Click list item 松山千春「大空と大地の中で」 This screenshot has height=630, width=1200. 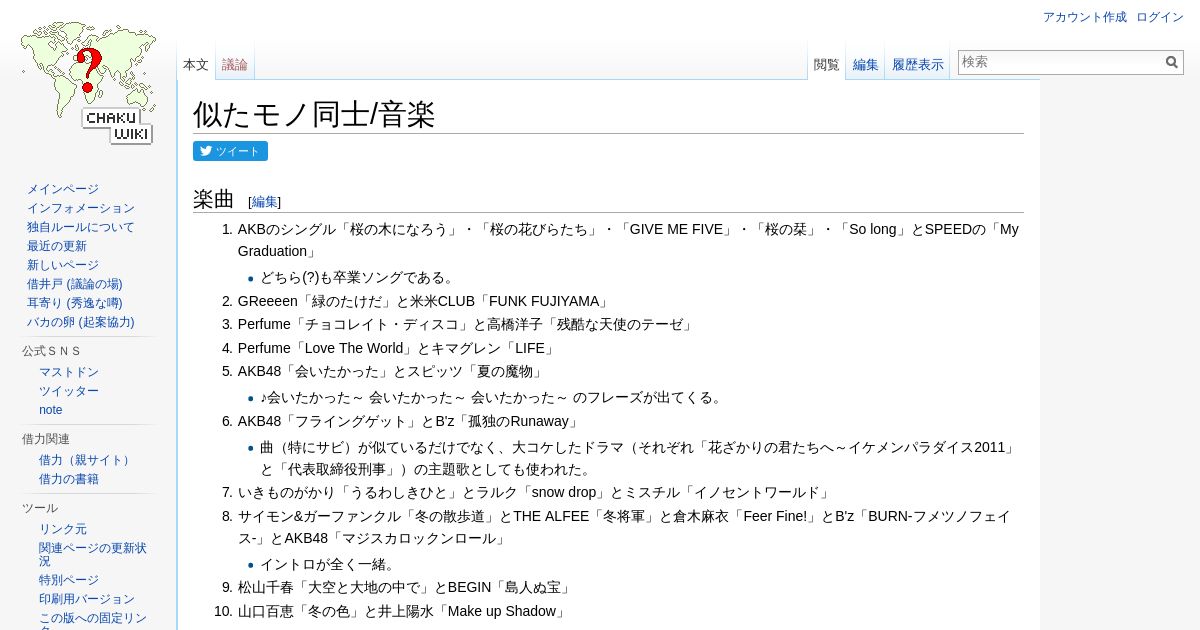point(405,587)
